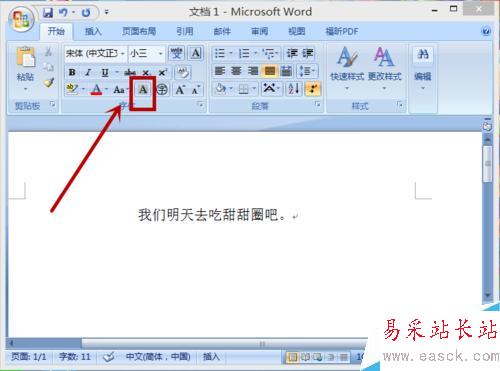Cut the selection with scissors icon
Viewport: 500px width, 371px height.
tap(49, 52)
